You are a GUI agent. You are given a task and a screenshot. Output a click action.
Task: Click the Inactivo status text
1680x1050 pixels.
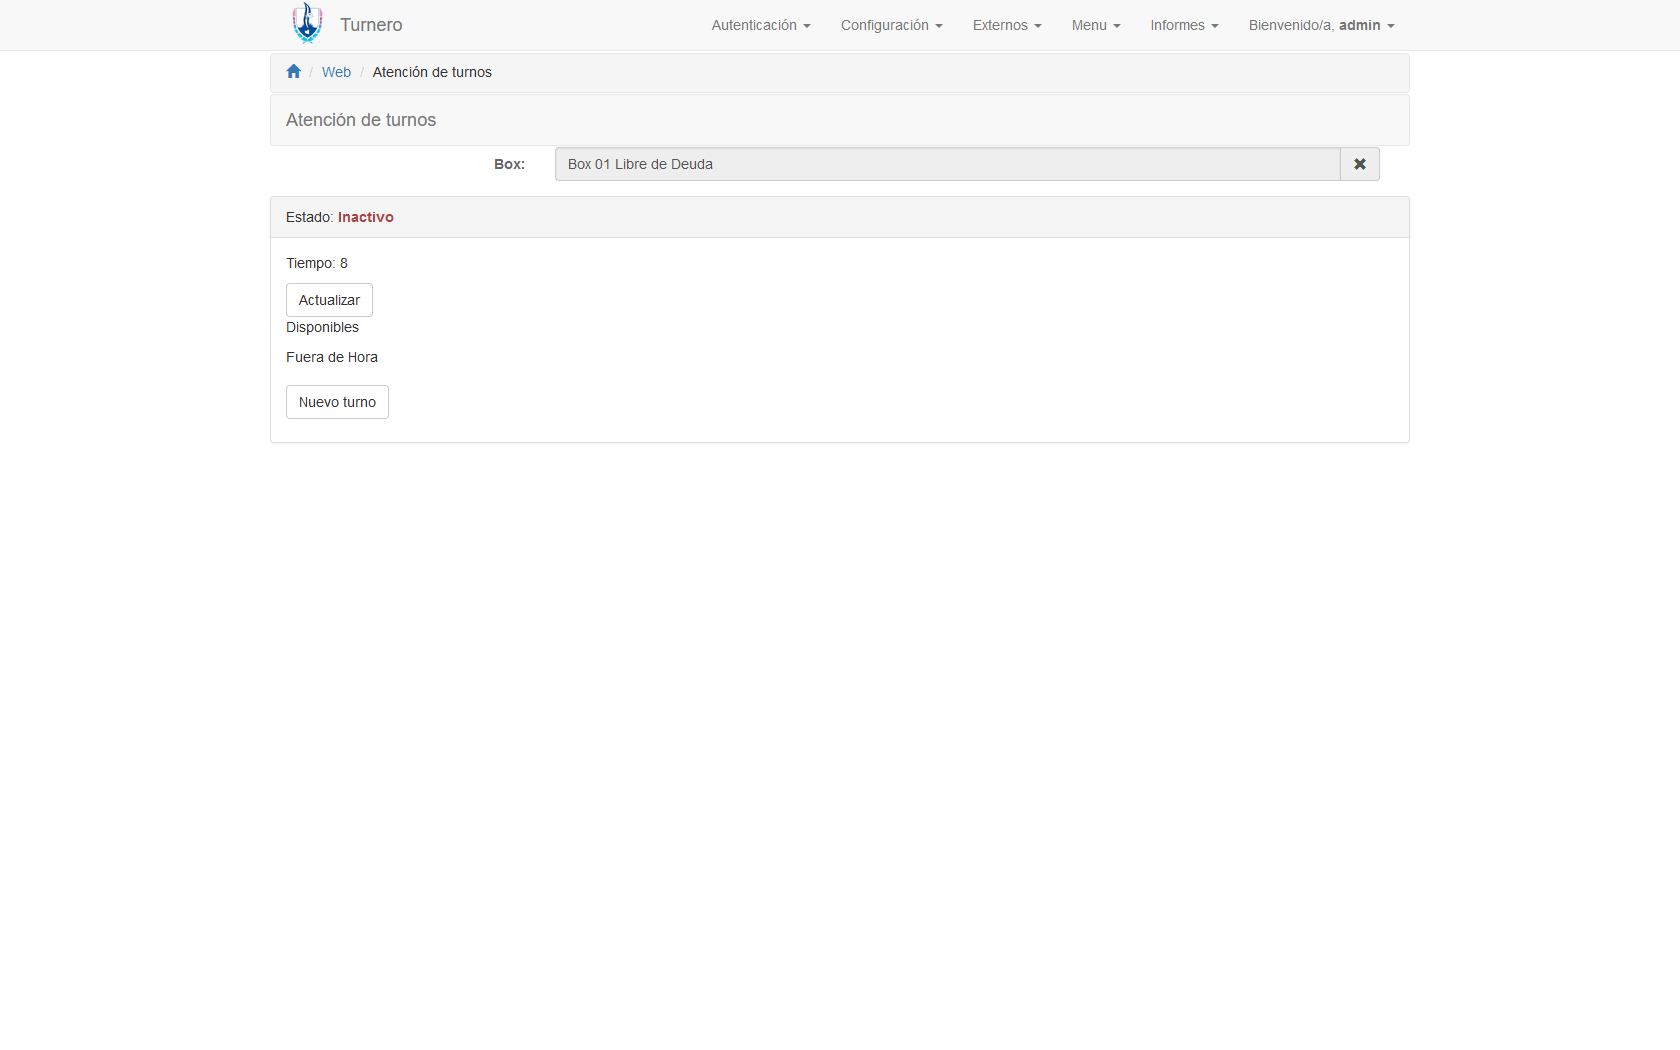pos(365,217)
